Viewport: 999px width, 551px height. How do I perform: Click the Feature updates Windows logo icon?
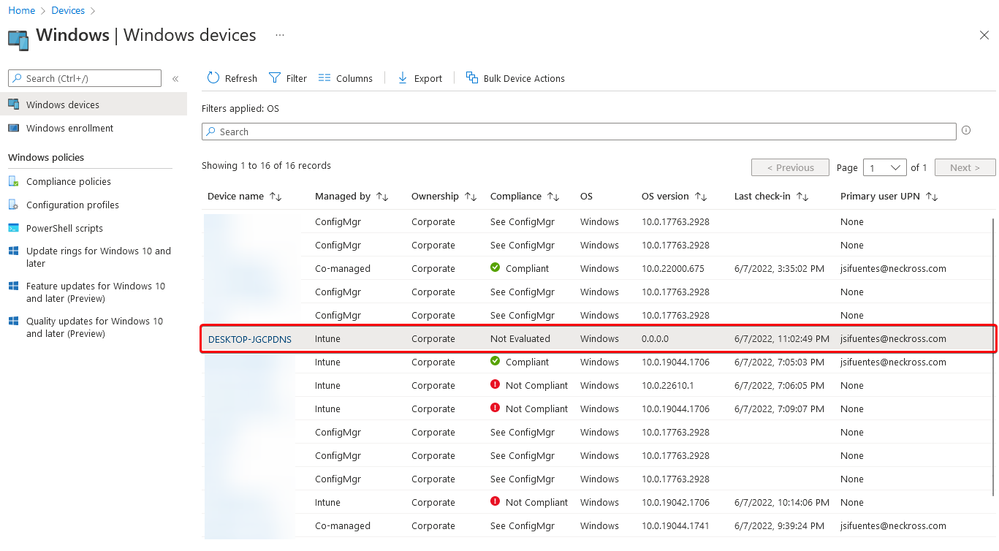pyautogui.click(x=13, y=286)
